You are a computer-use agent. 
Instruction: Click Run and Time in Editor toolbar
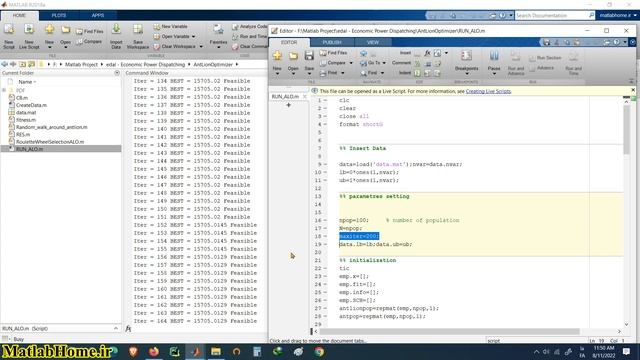point(573,63)
